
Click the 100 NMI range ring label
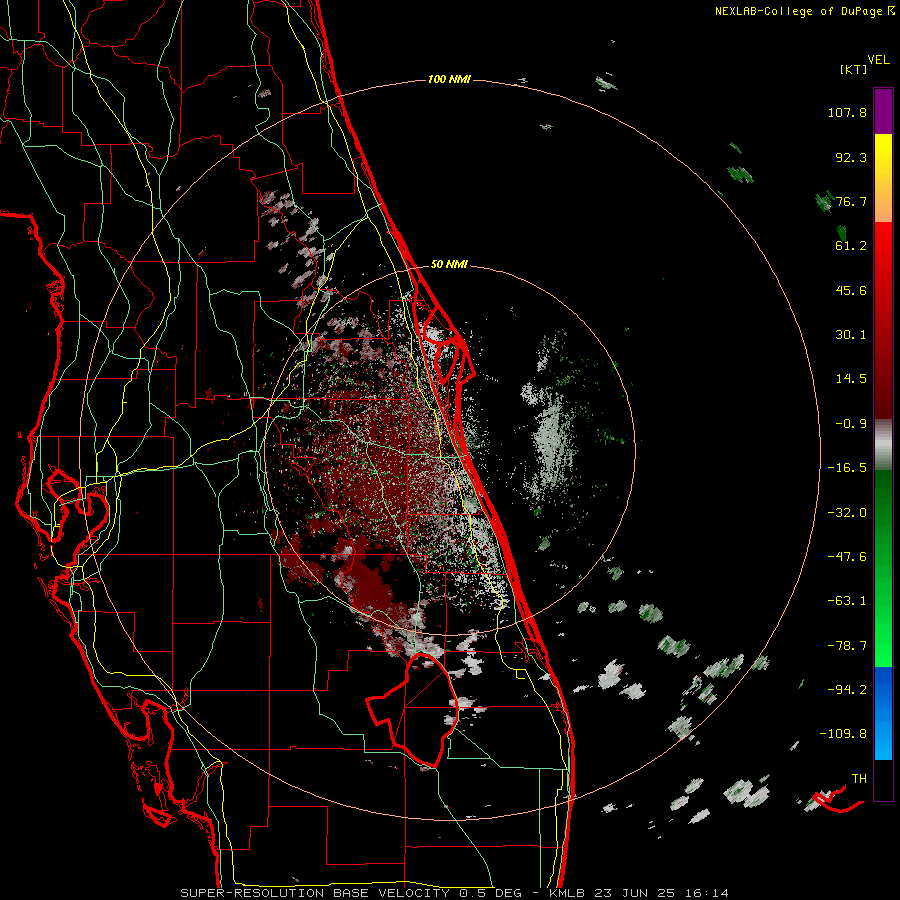pos(449,79)
